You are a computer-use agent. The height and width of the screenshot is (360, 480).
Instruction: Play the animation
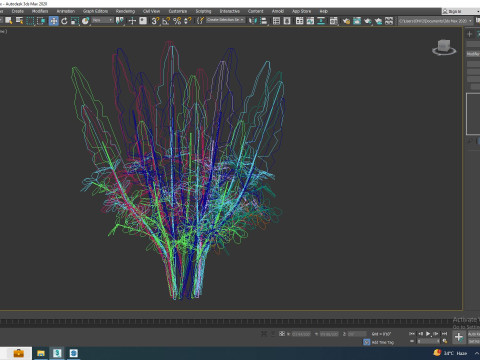pyautogui.click(x=428, y=334)
